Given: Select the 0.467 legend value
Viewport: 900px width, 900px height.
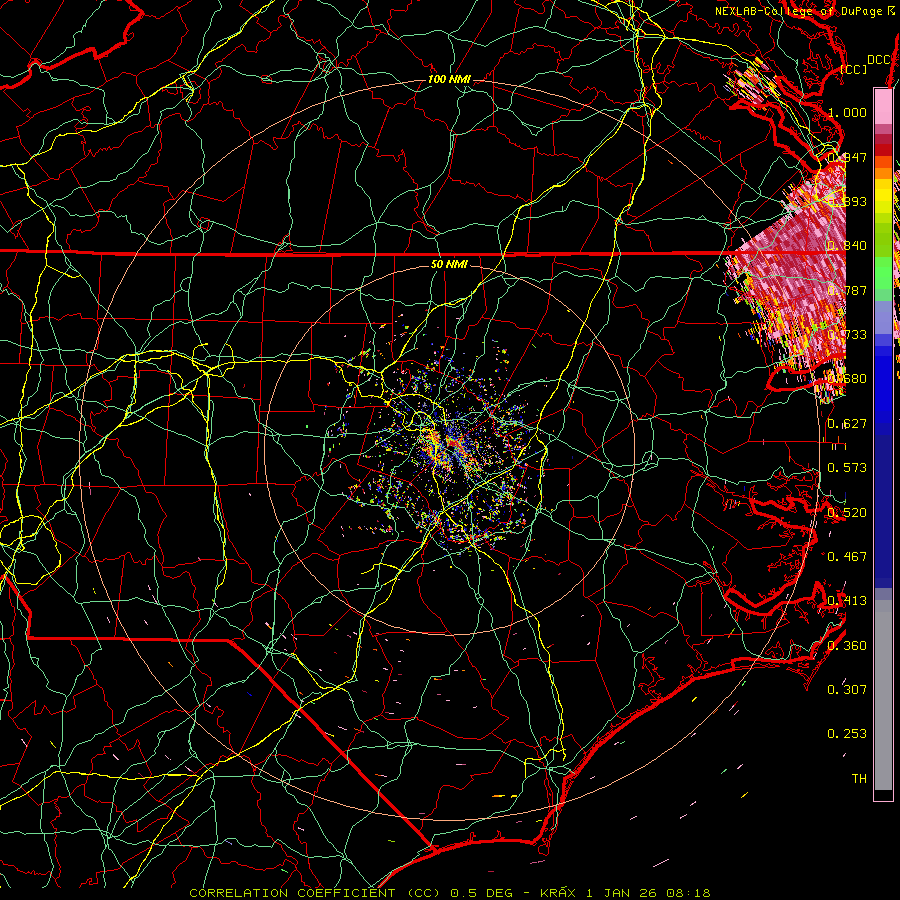Looking at the screenshot, I should point(847,557).
